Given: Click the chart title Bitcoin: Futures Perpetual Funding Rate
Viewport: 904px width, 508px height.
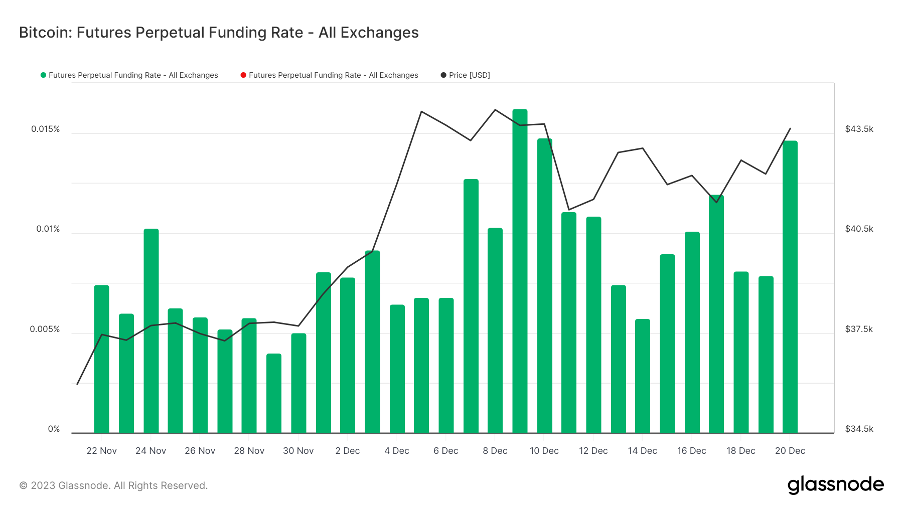Looking at the screenshot, I should tap(219, 32).
